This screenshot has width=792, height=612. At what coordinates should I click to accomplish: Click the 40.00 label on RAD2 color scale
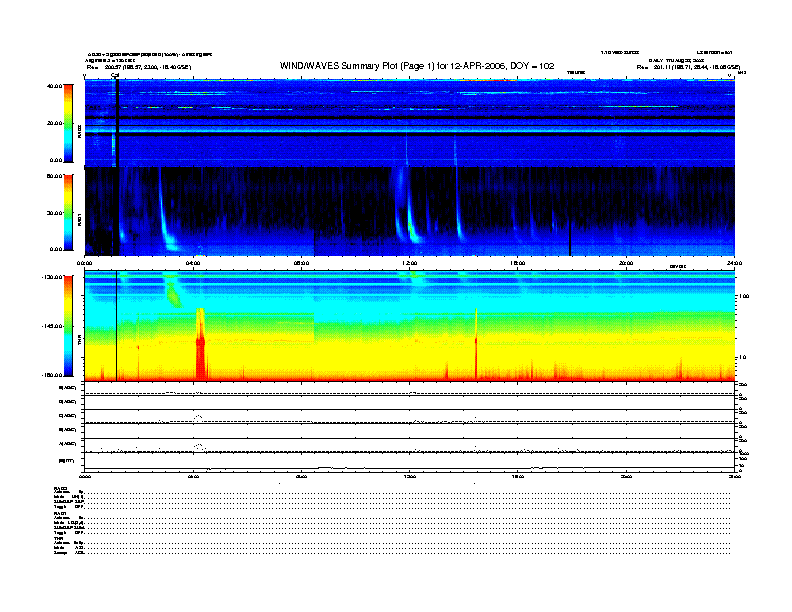point(54,86)
